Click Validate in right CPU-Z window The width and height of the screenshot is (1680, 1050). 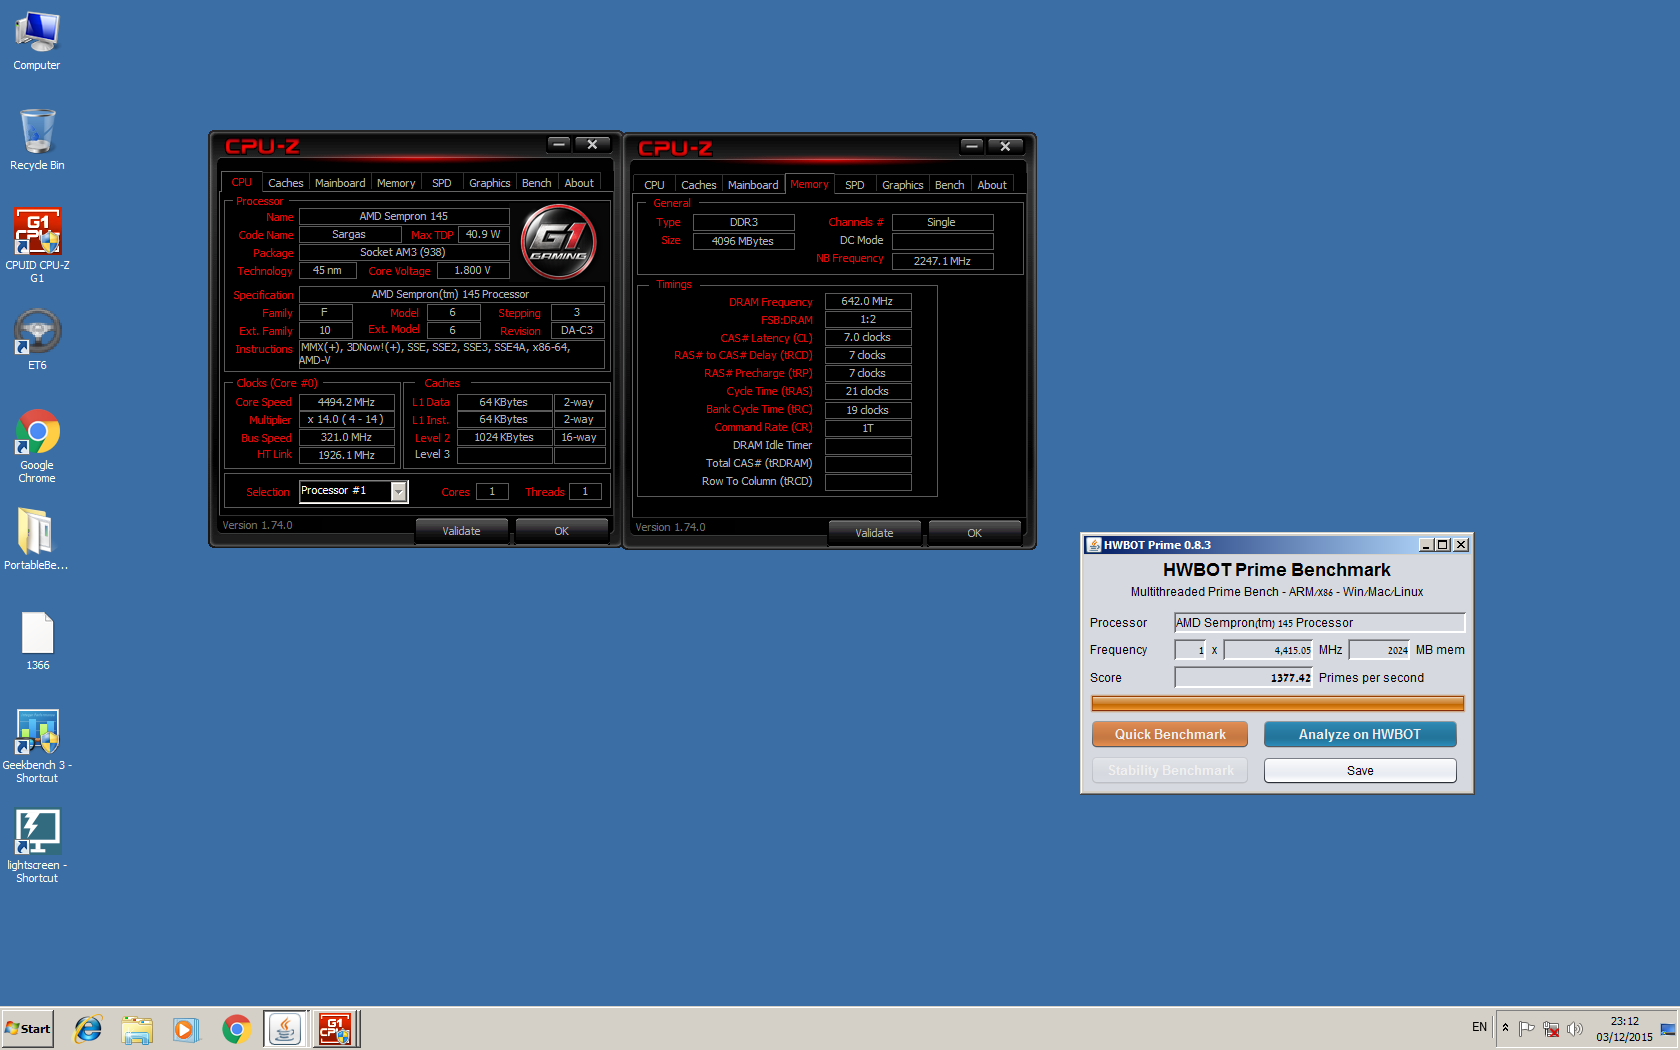(874, 533)
